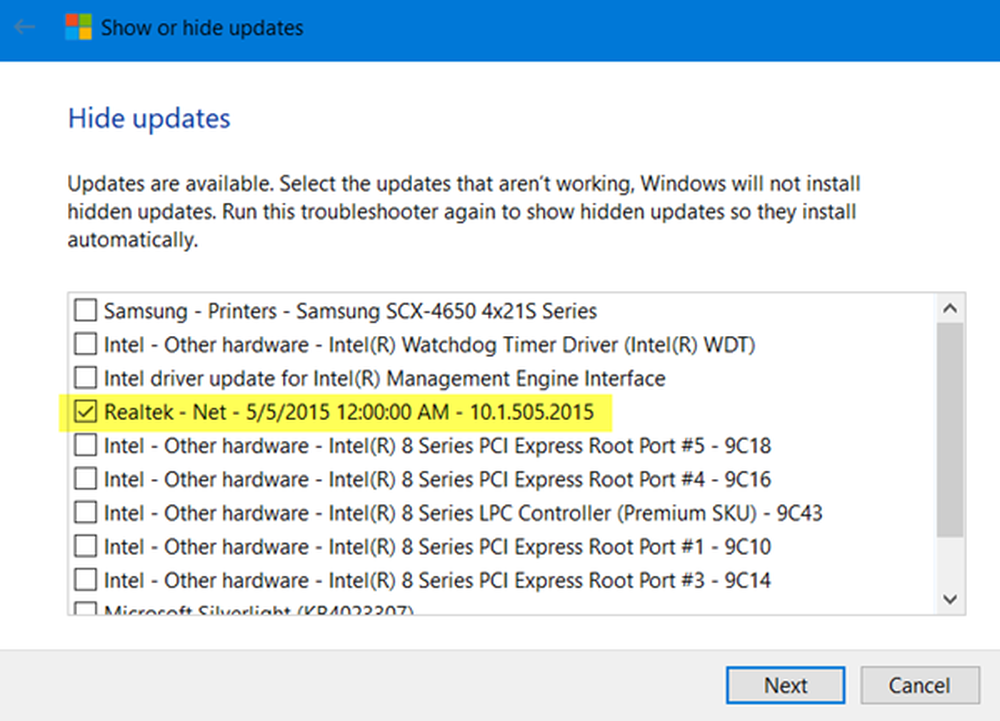Click the Windows logo icon in title bar
The image size is (1000, 721).
pos(78,27)
